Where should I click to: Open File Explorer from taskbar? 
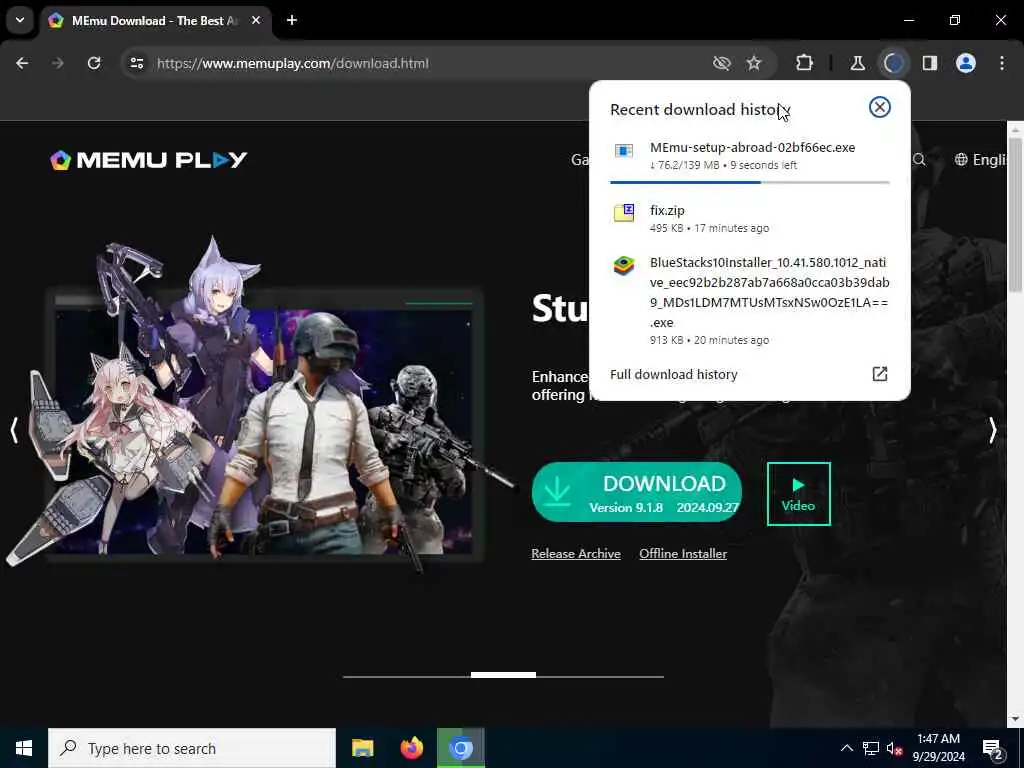coord(362,748)
